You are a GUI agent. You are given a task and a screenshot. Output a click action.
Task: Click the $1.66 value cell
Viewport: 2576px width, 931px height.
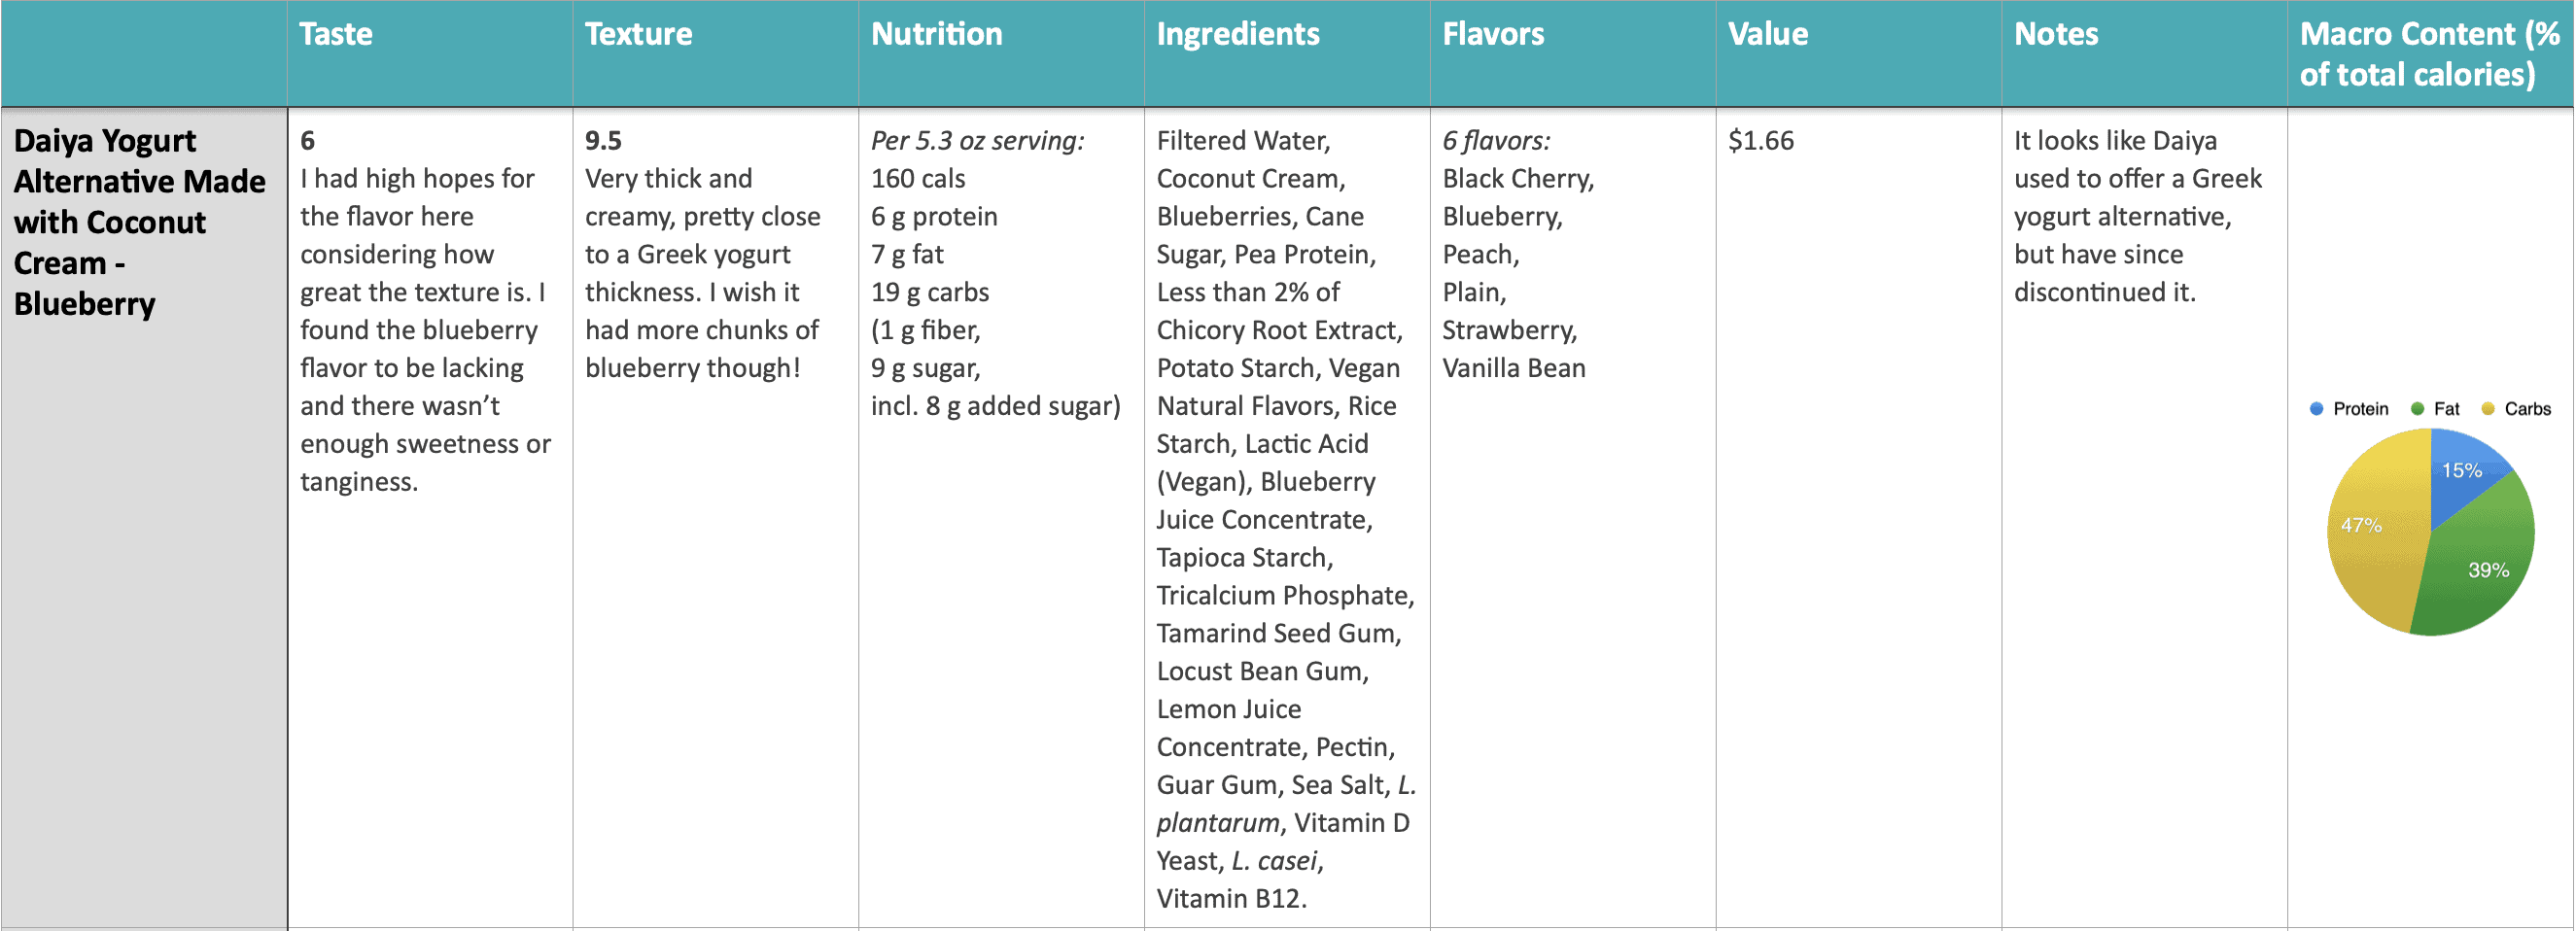[1859, 519]
